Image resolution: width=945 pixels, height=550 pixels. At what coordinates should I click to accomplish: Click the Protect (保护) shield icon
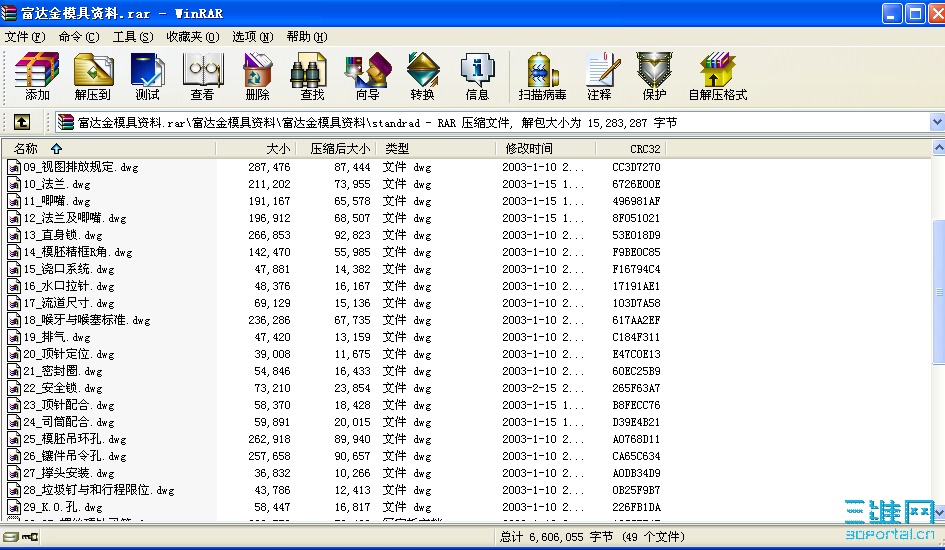pyautogui.click(x=655, y=76)
